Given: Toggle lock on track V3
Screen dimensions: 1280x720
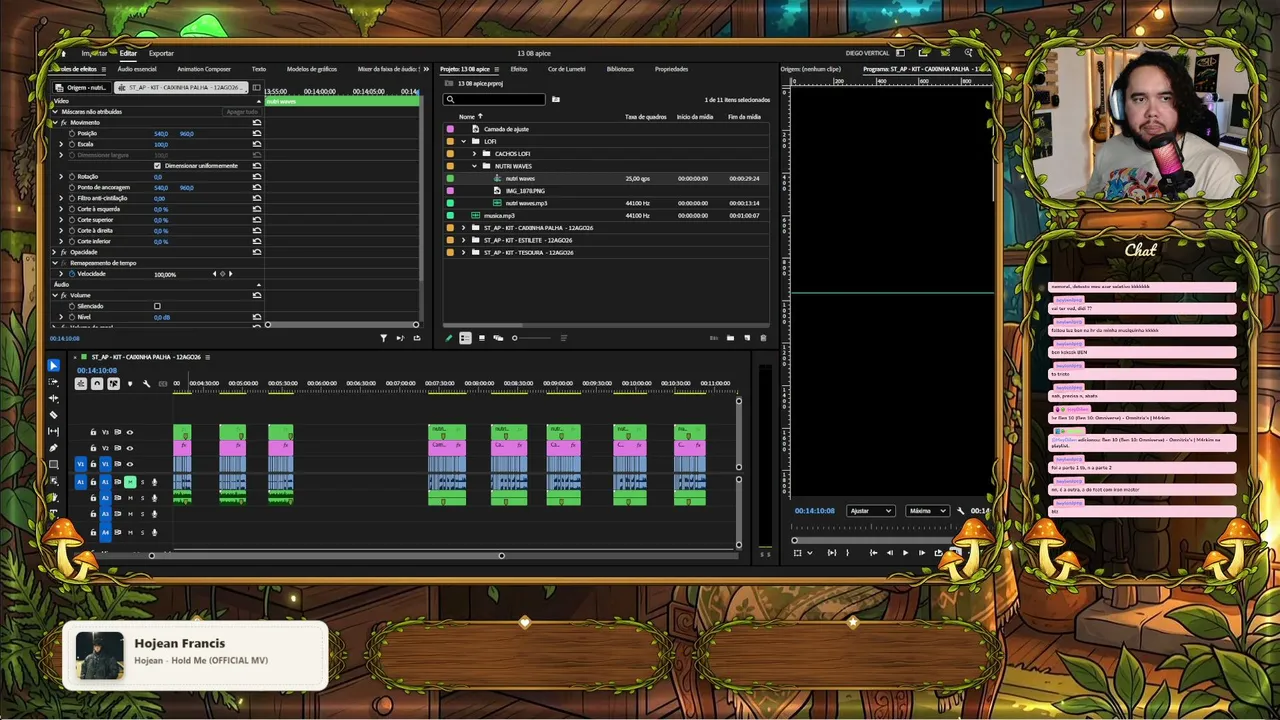Looking at the screenshot, I should (93, 432).
